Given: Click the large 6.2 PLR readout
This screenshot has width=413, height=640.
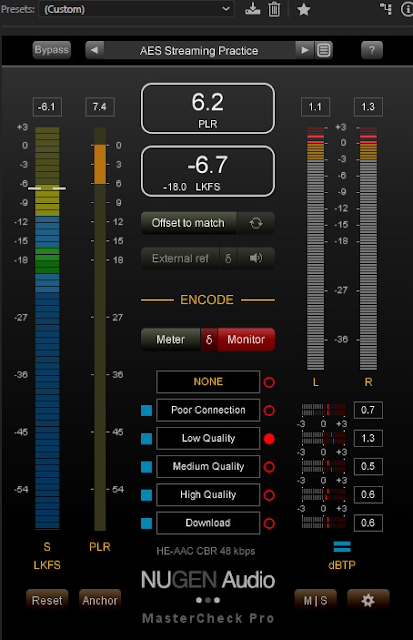Looking at the screenshot, I should point(208,109).
